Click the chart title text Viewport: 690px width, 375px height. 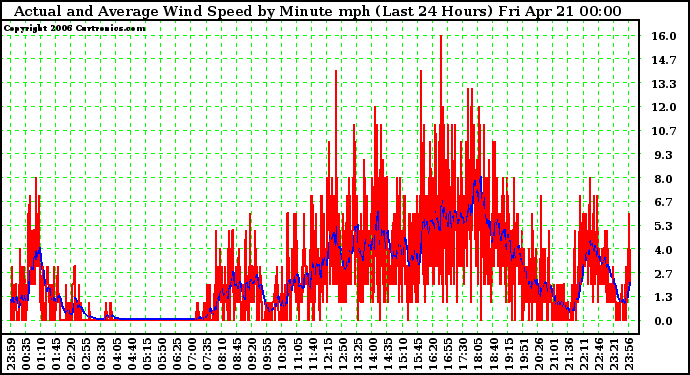point(317,11)
